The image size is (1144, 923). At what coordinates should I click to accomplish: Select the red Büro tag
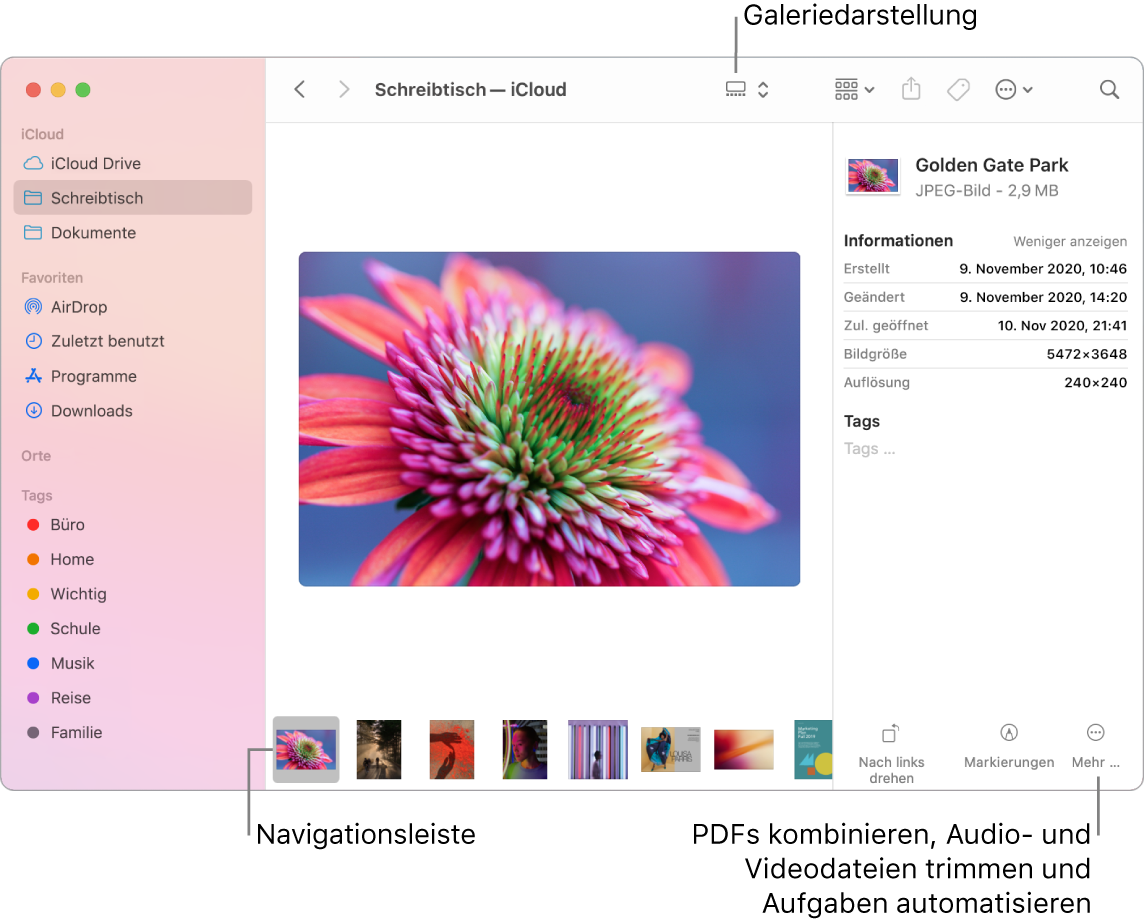click(66, 524)
